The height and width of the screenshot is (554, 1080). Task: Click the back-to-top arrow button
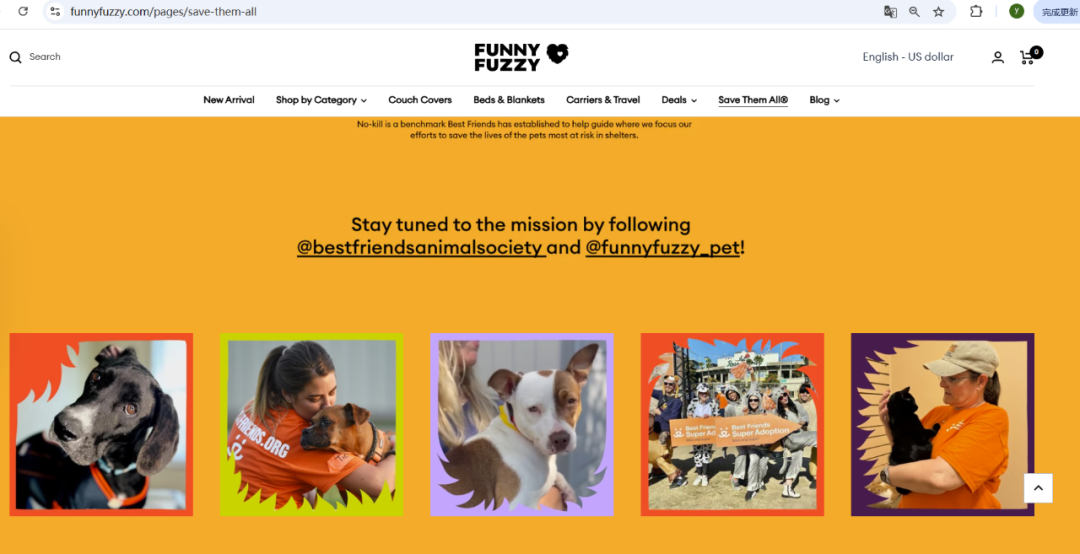click(x=1038, y=488)
